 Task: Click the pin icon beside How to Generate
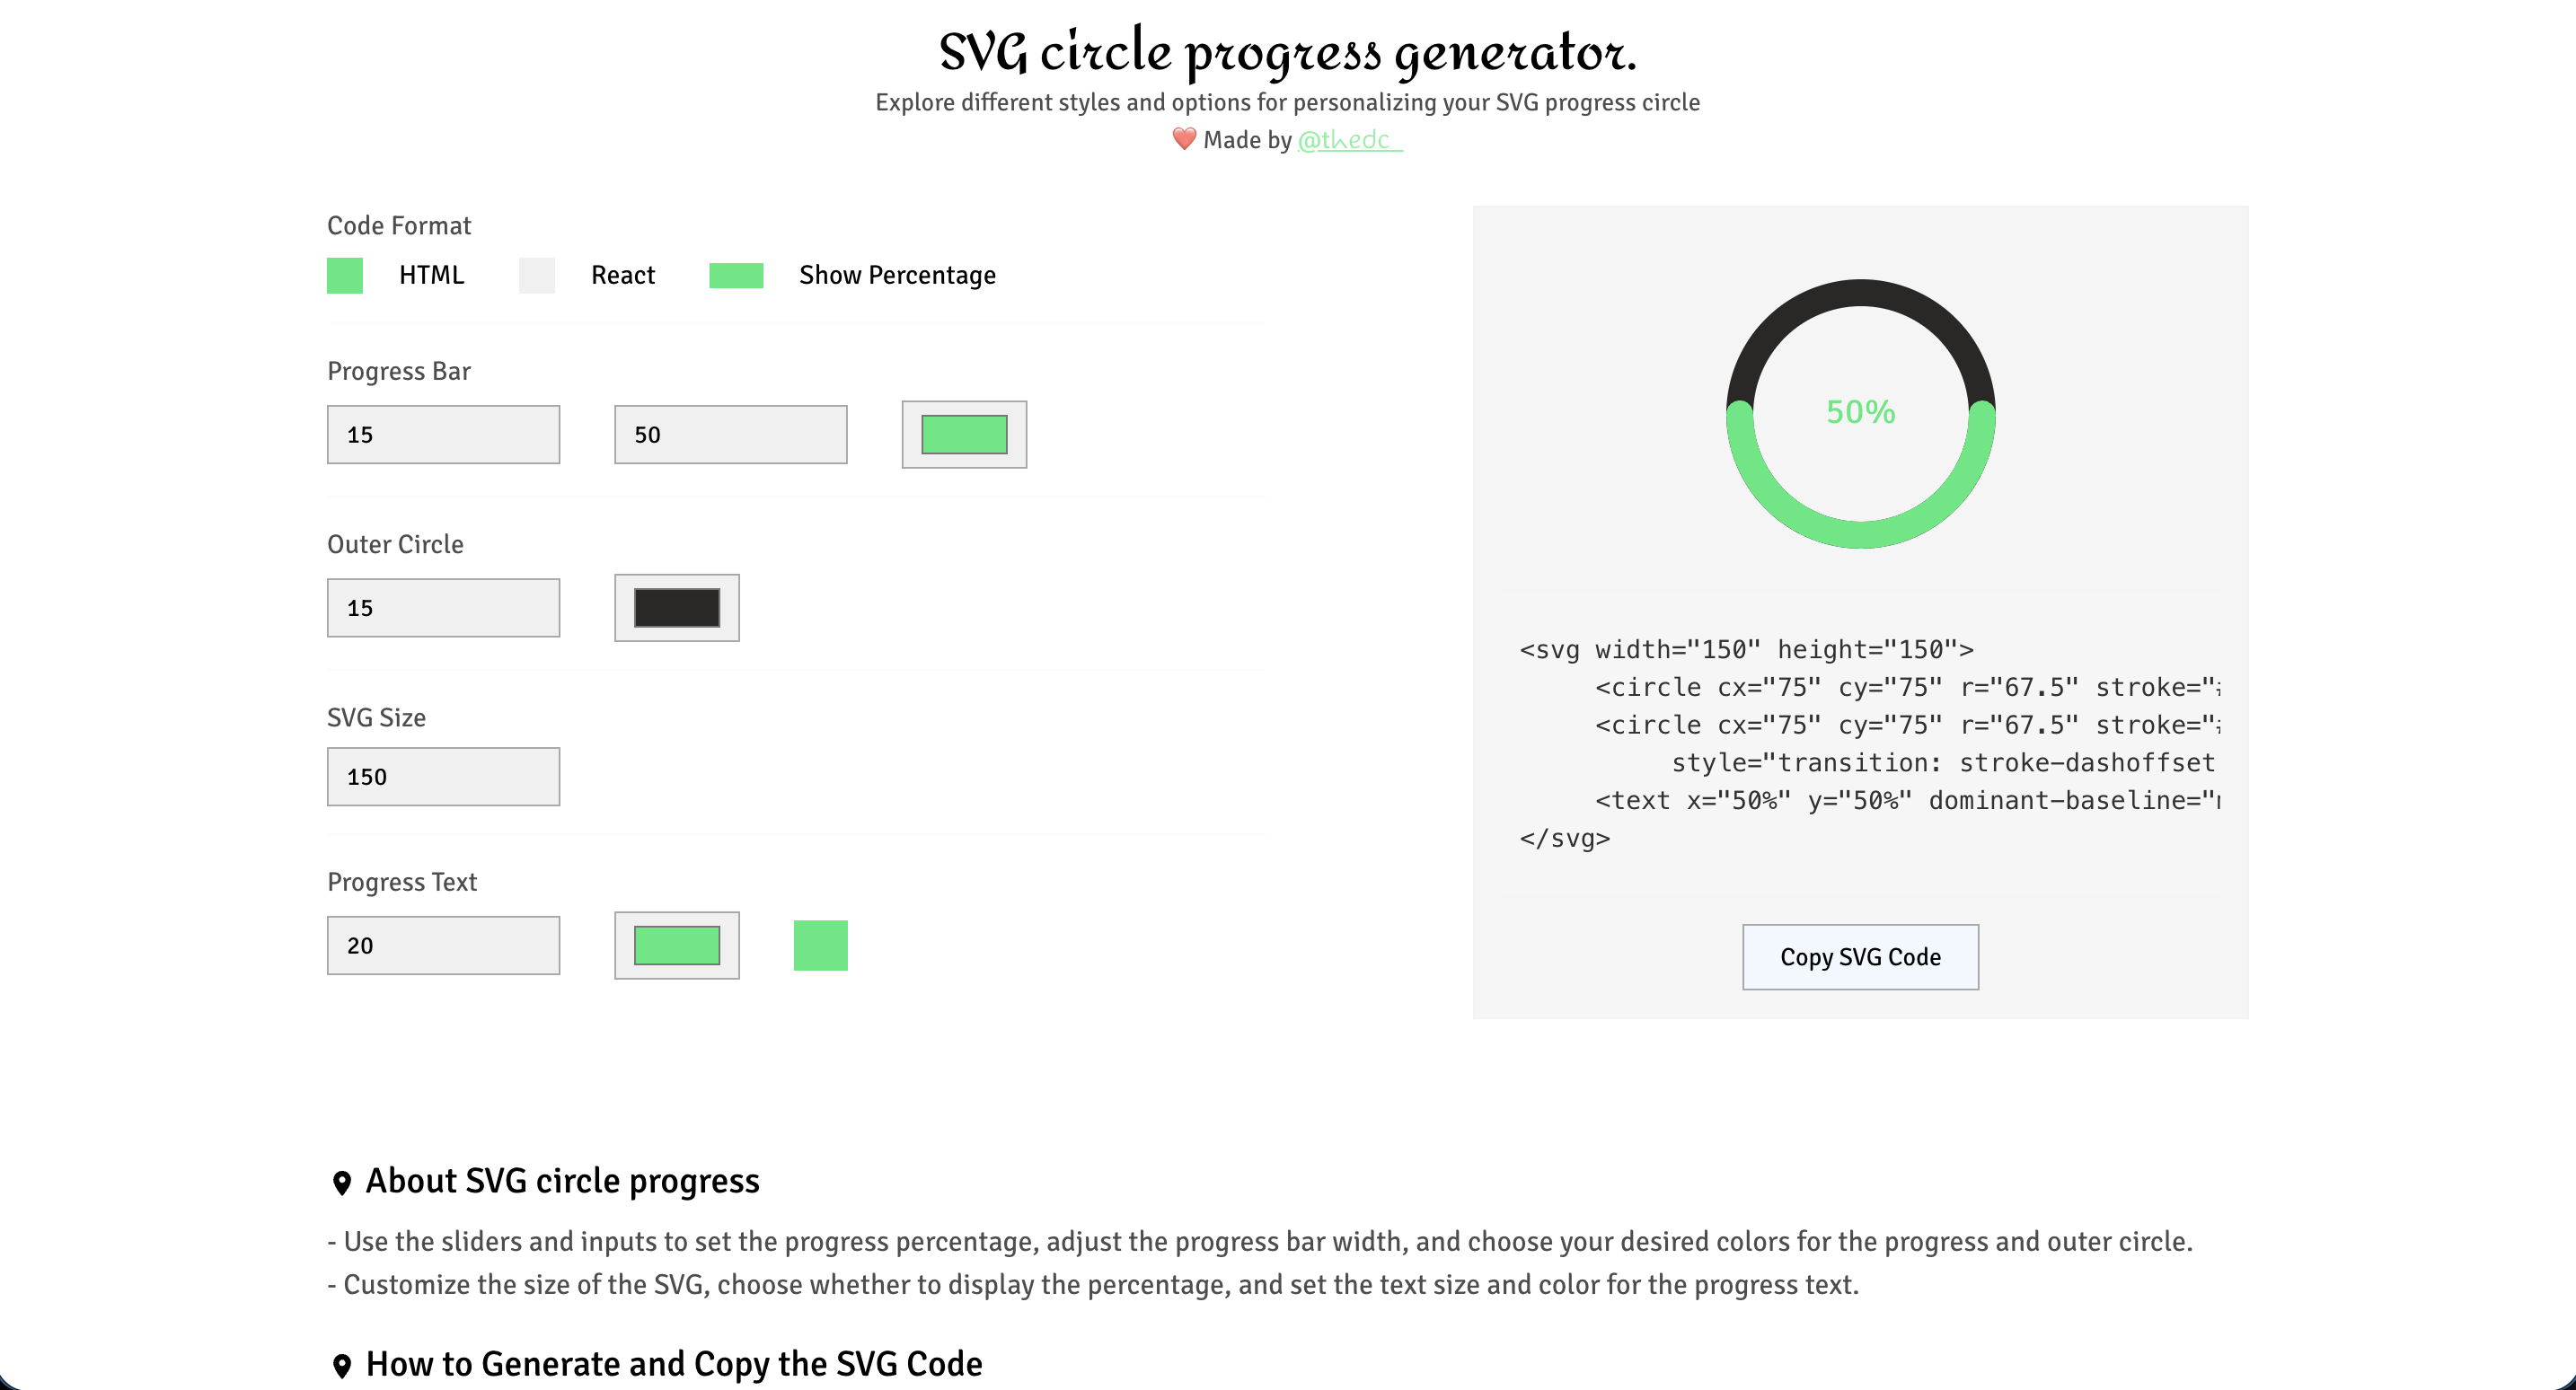pos(342,1366)
